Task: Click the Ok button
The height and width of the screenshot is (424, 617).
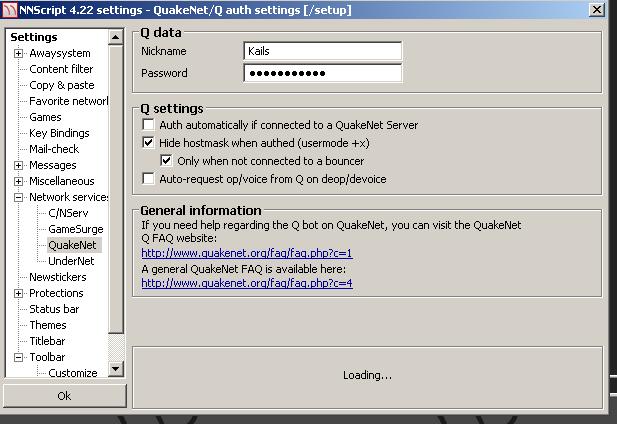Action: (x=65, y=396)
